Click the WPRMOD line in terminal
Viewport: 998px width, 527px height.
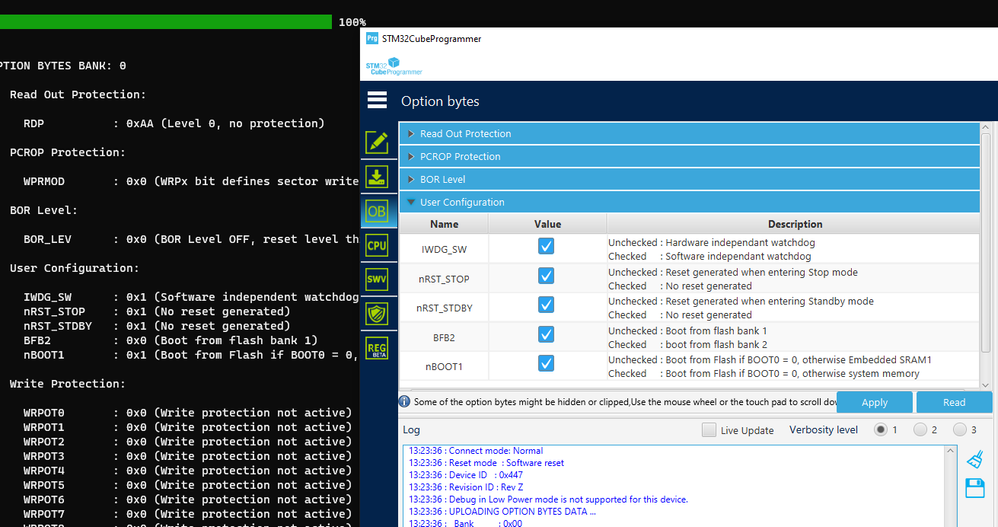tap(191, 181)
